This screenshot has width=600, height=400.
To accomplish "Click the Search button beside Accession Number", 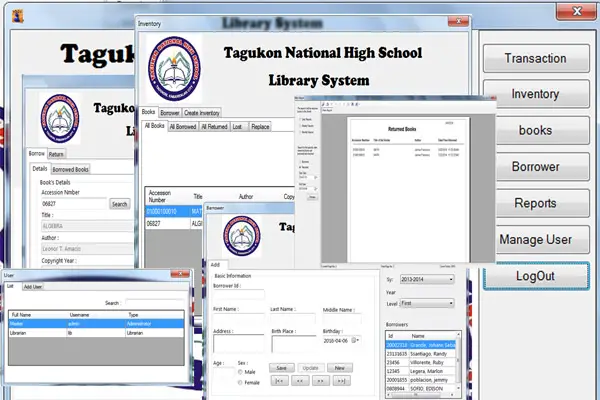I will (x=119, y=204).
